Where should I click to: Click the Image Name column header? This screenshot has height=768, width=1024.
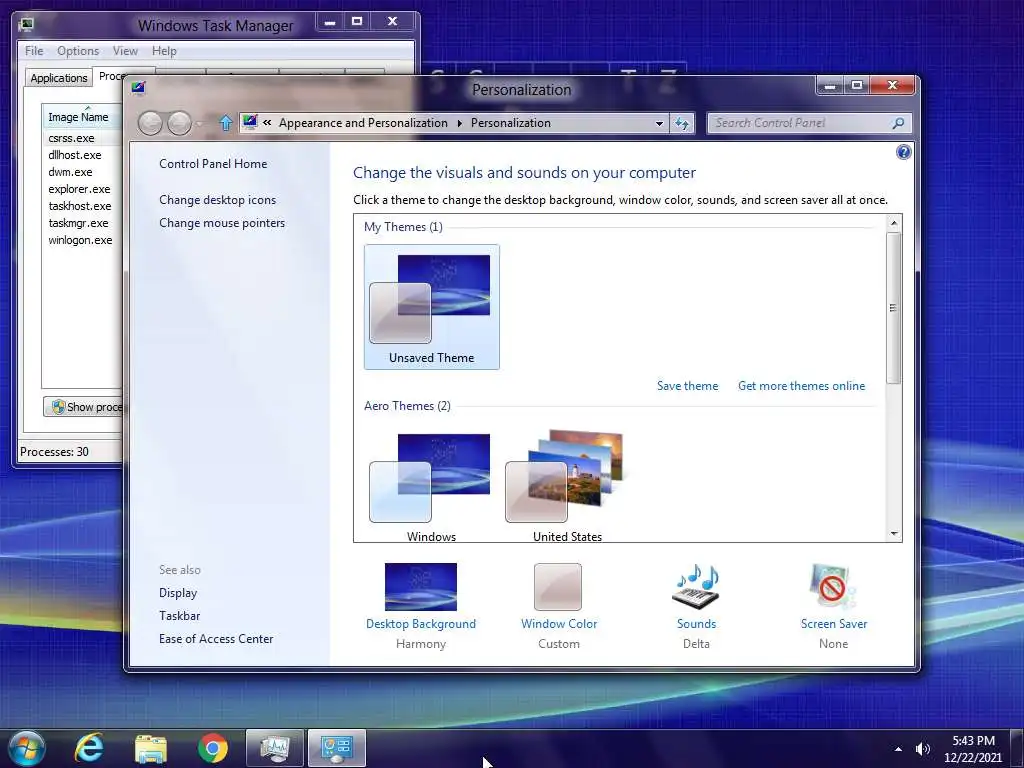(82, 117)
